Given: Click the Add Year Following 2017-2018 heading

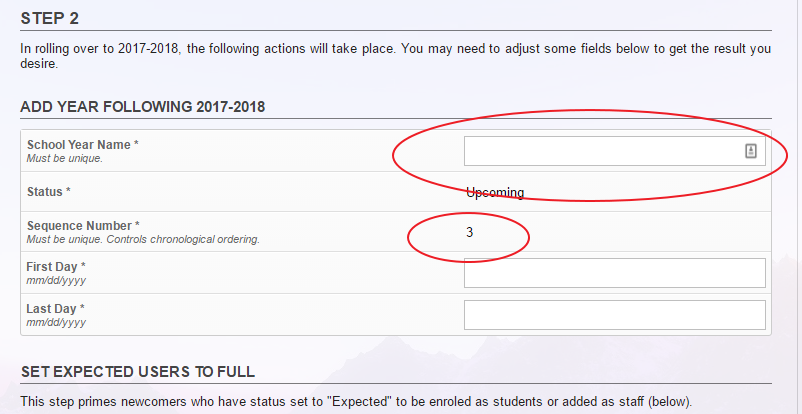Looking at the screenshot, I should tap(143, 107).
